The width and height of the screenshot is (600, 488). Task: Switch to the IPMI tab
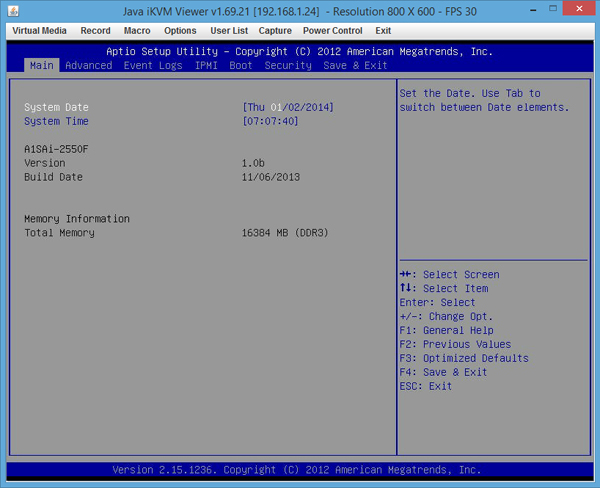[206, 65]
